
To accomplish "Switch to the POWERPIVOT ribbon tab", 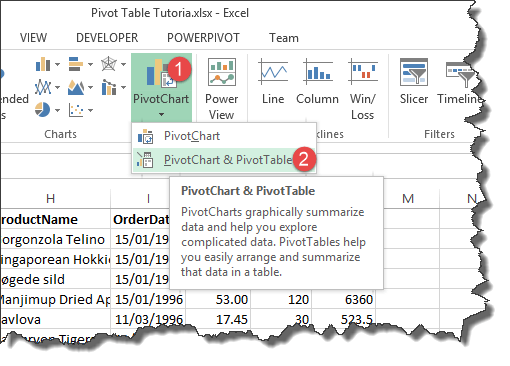I will point(203,38).
